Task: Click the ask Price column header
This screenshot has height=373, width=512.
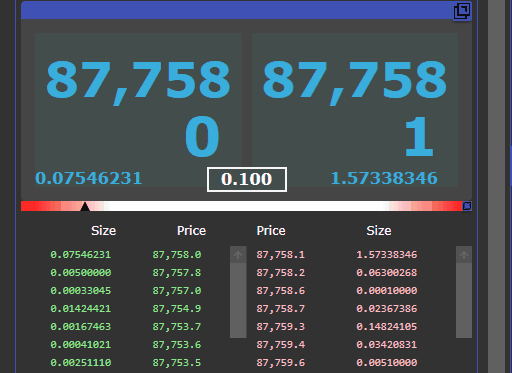Action: (x=271, y=231)
